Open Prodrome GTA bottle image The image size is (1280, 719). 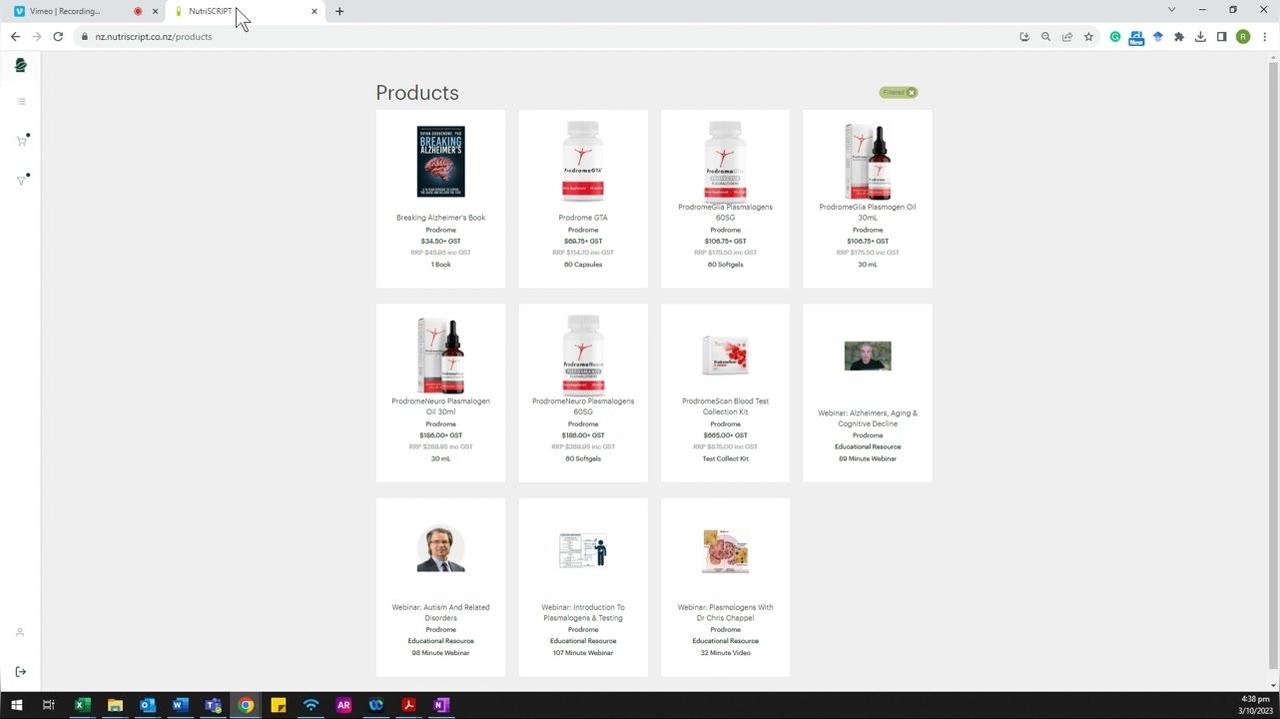point(583,161)
